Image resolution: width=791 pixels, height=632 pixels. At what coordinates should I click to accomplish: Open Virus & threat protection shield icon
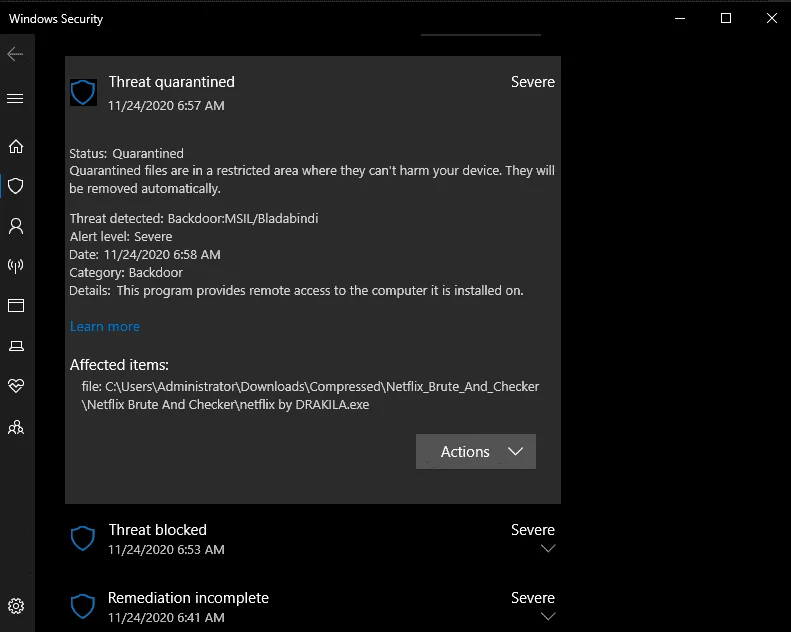coord(16,186)
